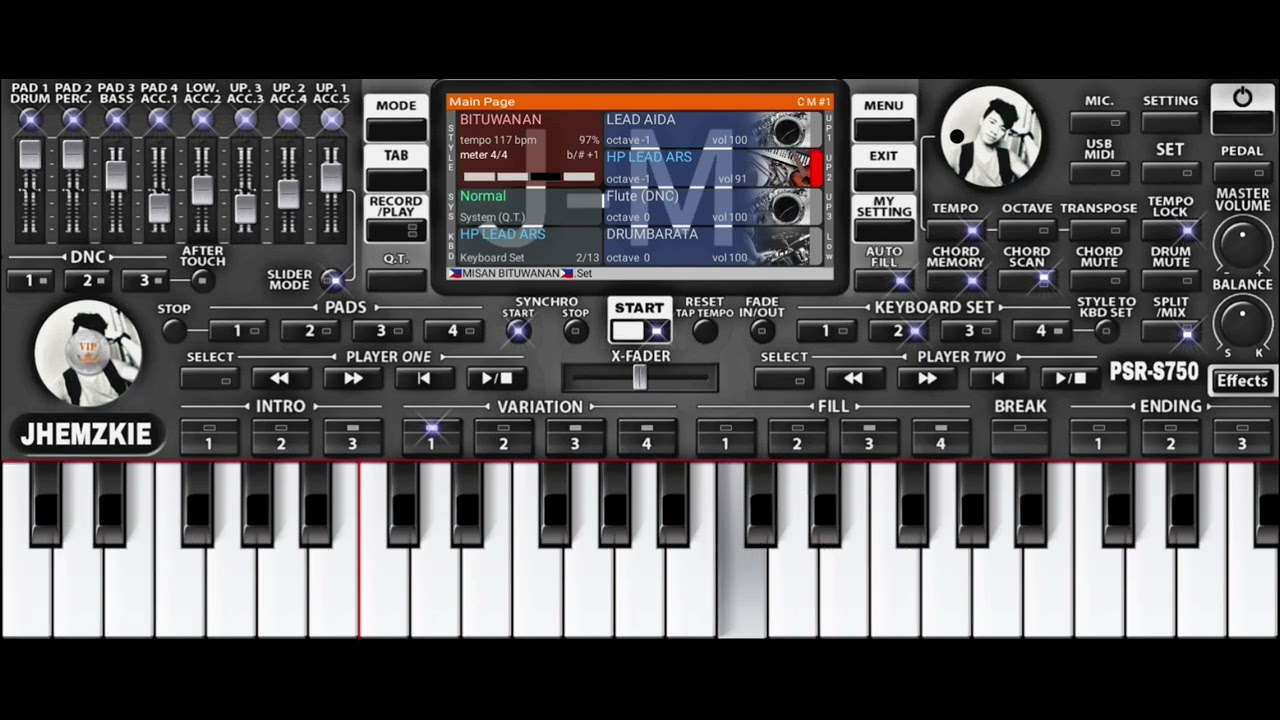The image size is (1280, 720).
Task: Play/stop Player Two
Action: (x=1070, y=379)
